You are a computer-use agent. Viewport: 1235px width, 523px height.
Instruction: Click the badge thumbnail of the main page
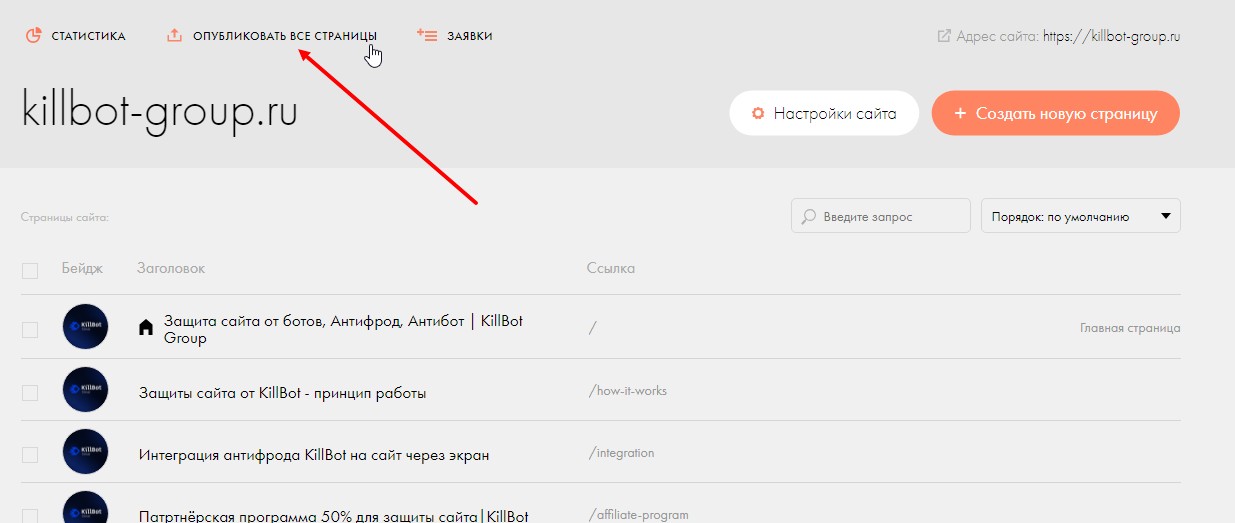[x=85, y=327]
